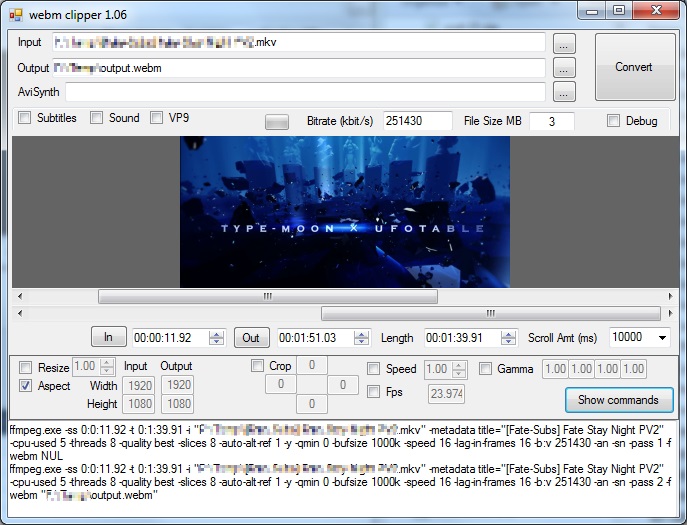Click the Output Height field 1080
Image resolution: width=687 pixels, height=525 pixels.
(178, 404)
